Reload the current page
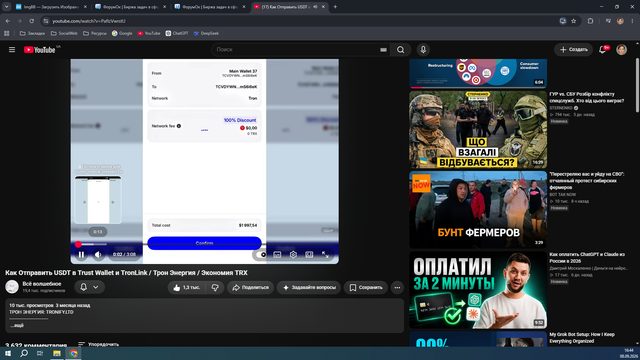Image resolution: width=640 pixels, height=360 pixels. coord(31,21)
